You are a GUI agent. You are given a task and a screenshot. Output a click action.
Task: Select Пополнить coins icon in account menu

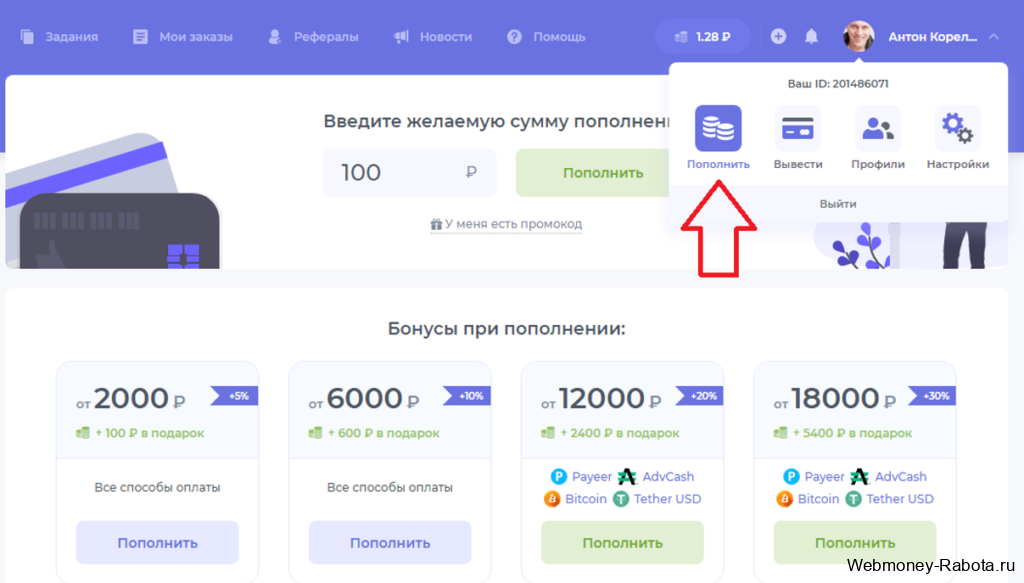pyautogui.click(x=718, y=129)
